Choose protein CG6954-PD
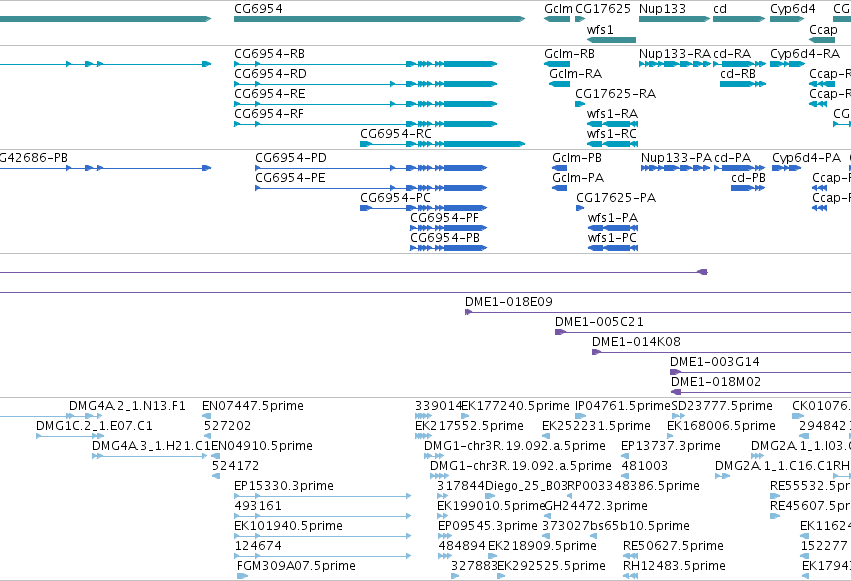 coord(291,158)
